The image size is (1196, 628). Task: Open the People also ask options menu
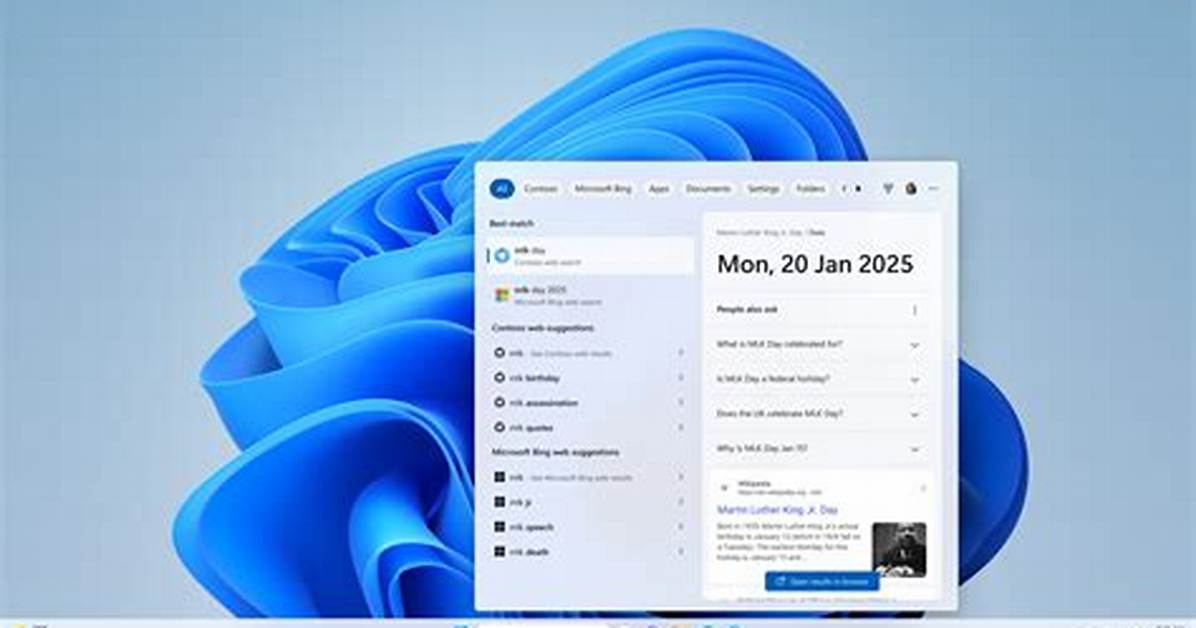[x=915, y=310]
